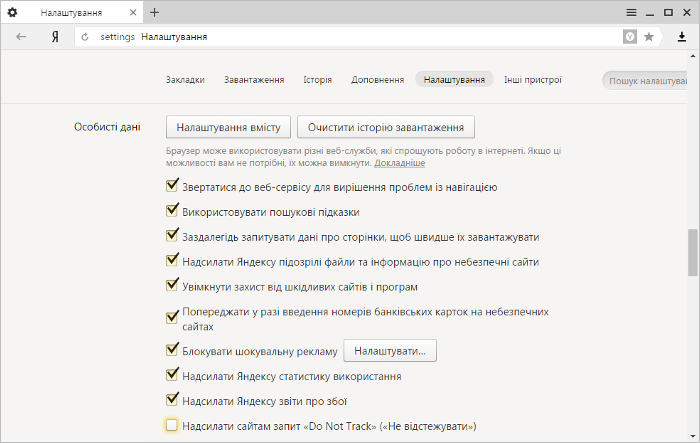Add a new tab with plus icon
Screen dimensions: 700x443
pos(154,13)
